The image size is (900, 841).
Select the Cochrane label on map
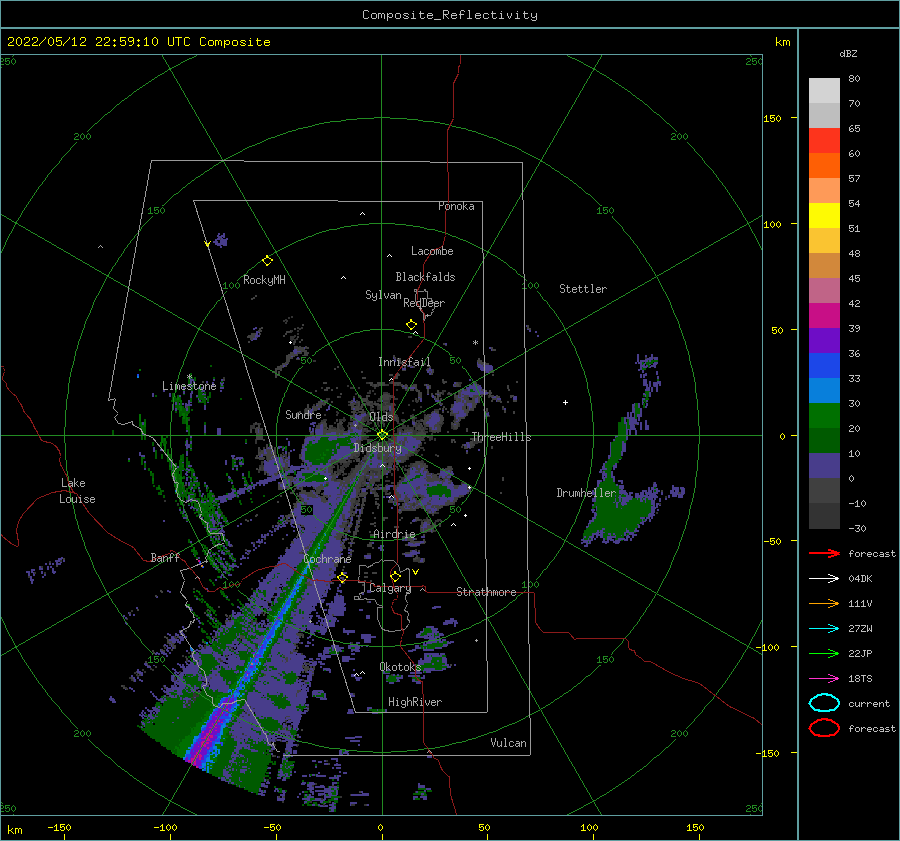[x=327, y=559]
